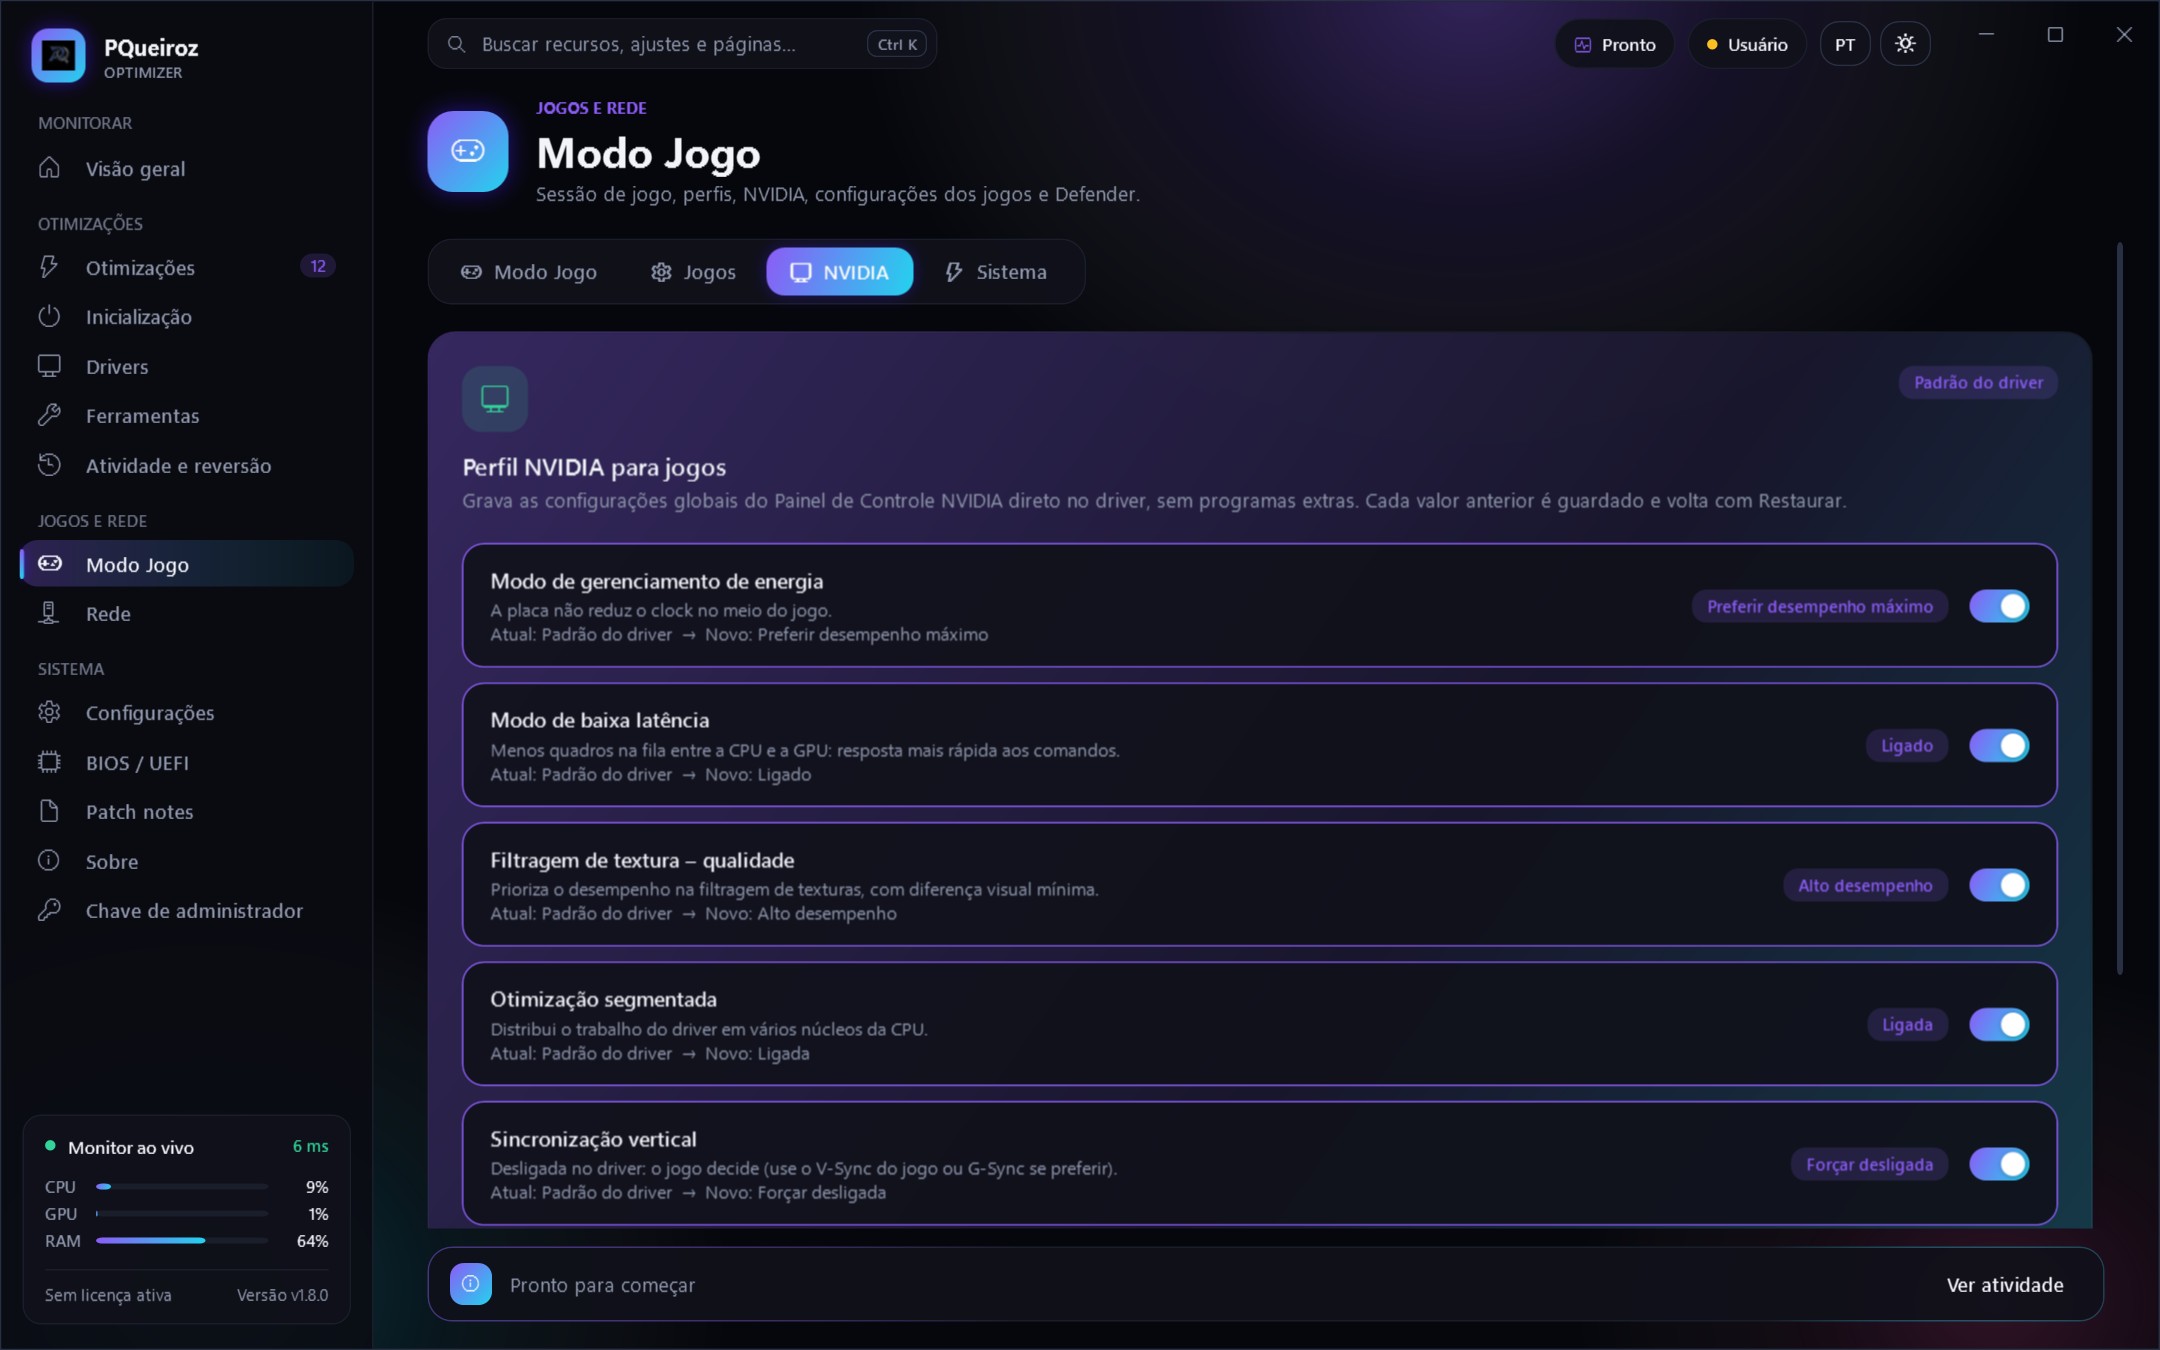Open the Usuário account button
Screen dimensions: 2160x1350
[x=1747, y=44]
